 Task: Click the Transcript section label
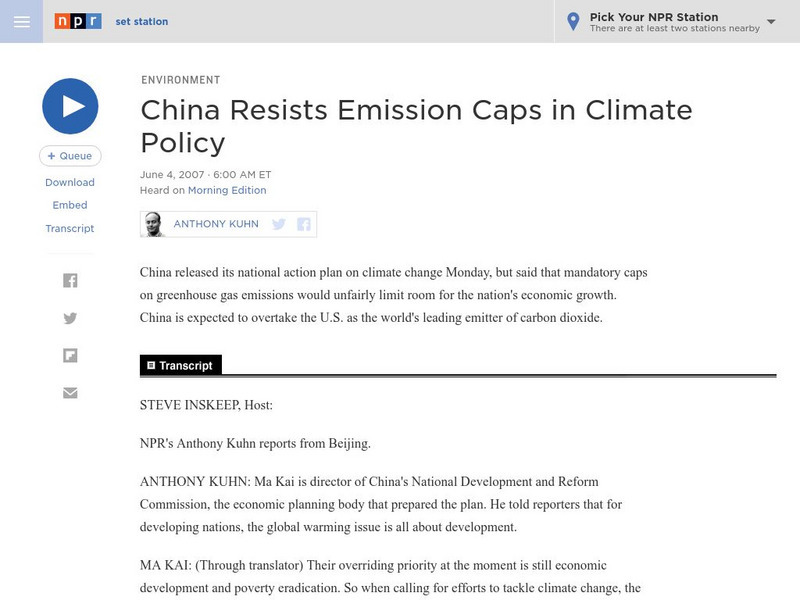[181, 364]
